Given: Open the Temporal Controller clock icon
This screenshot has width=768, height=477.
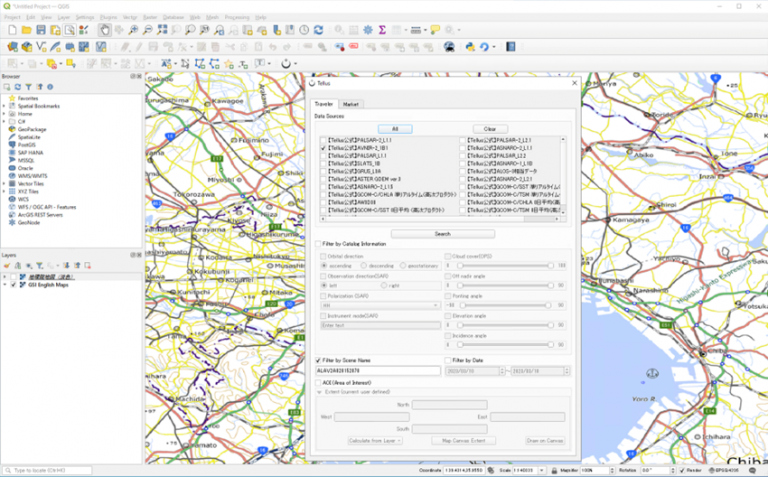Looking at the screenshot, I should [304, 30].
